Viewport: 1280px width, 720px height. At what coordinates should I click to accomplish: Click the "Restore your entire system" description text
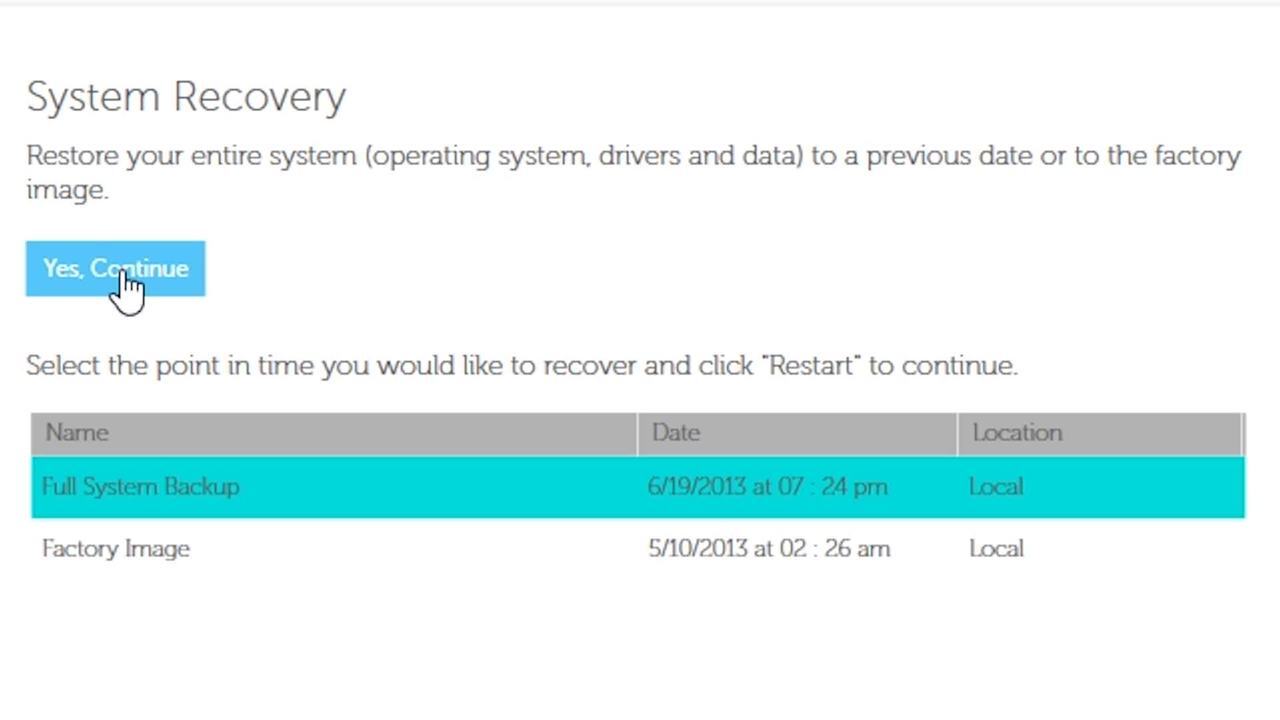pyautogui.click(x=190, y=156)
